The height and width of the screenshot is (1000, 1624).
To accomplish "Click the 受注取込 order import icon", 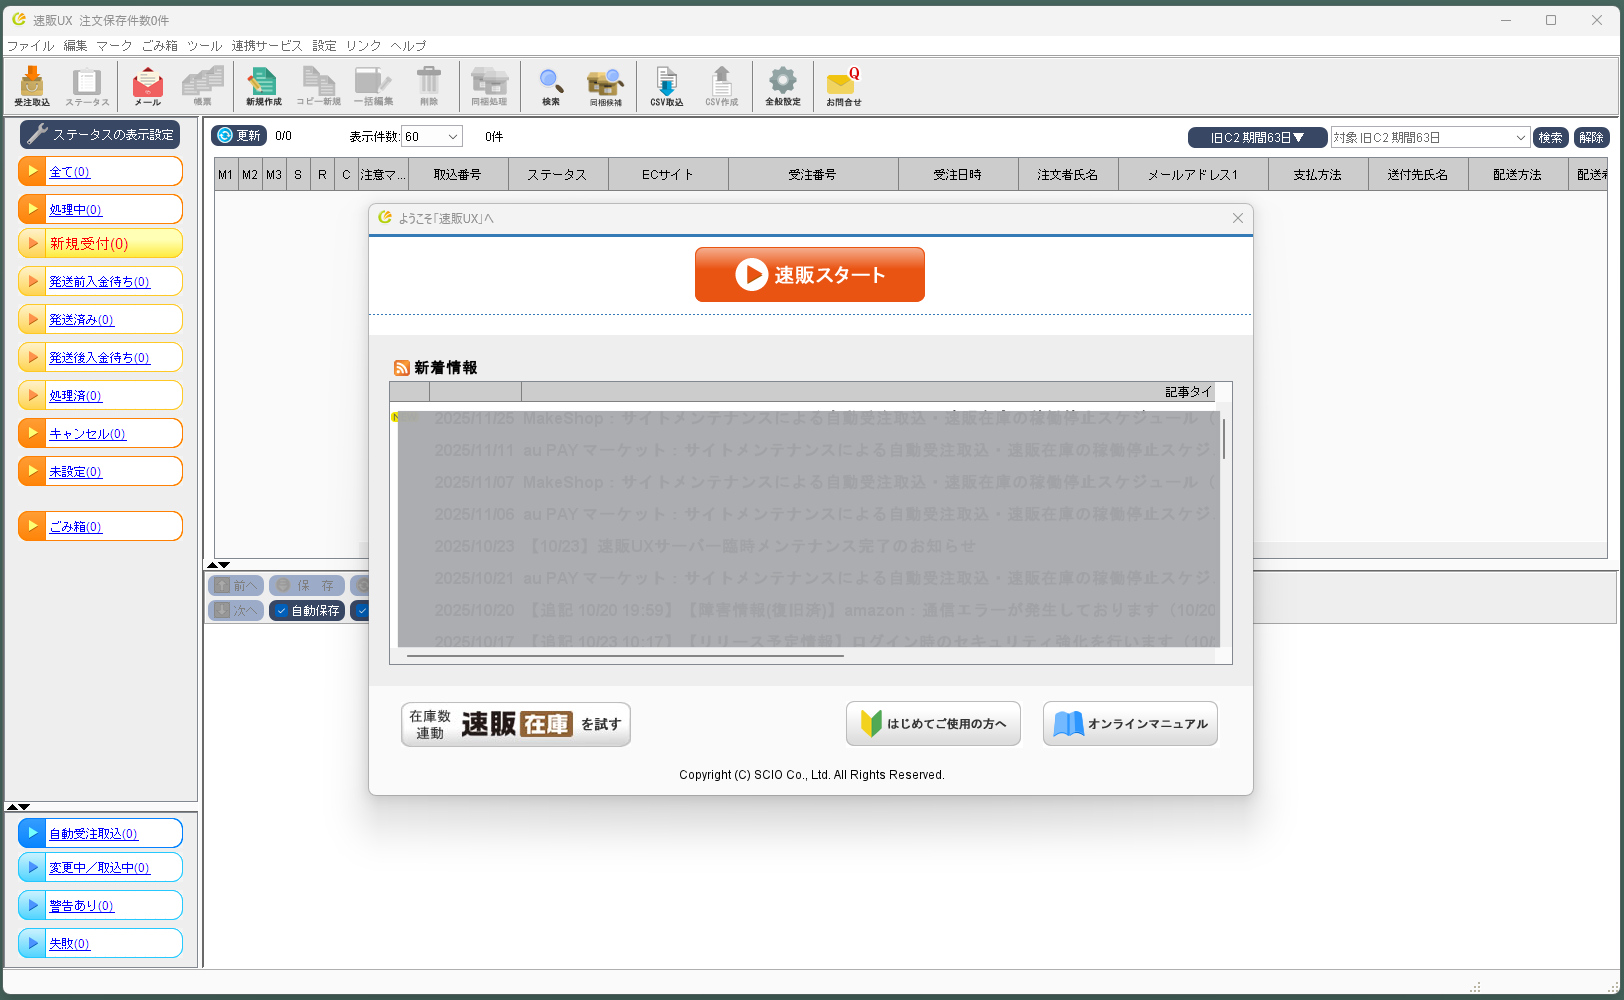I will coord(32,86).
